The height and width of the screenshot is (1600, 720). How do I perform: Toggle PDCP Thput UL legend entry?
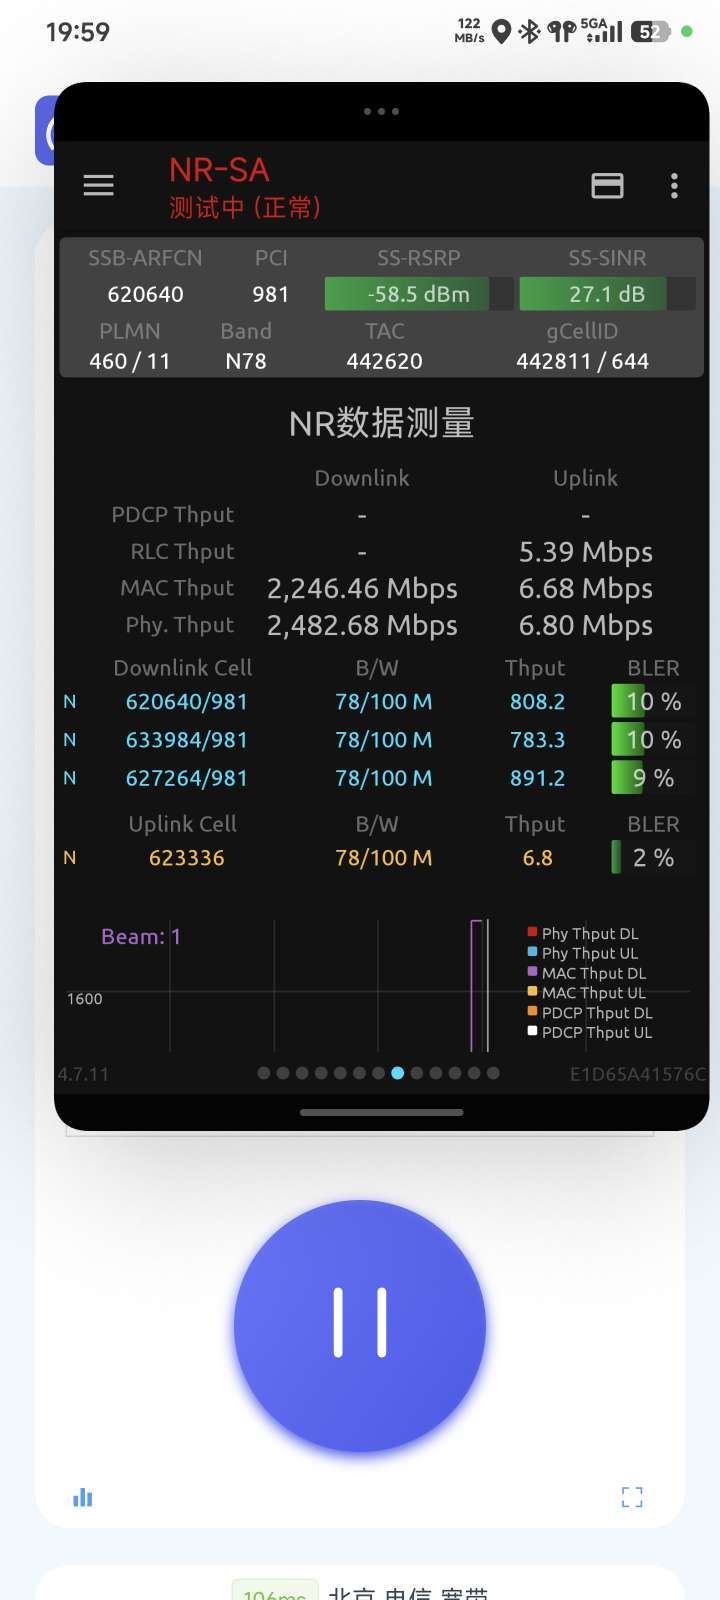click(x=596, y=1032)
